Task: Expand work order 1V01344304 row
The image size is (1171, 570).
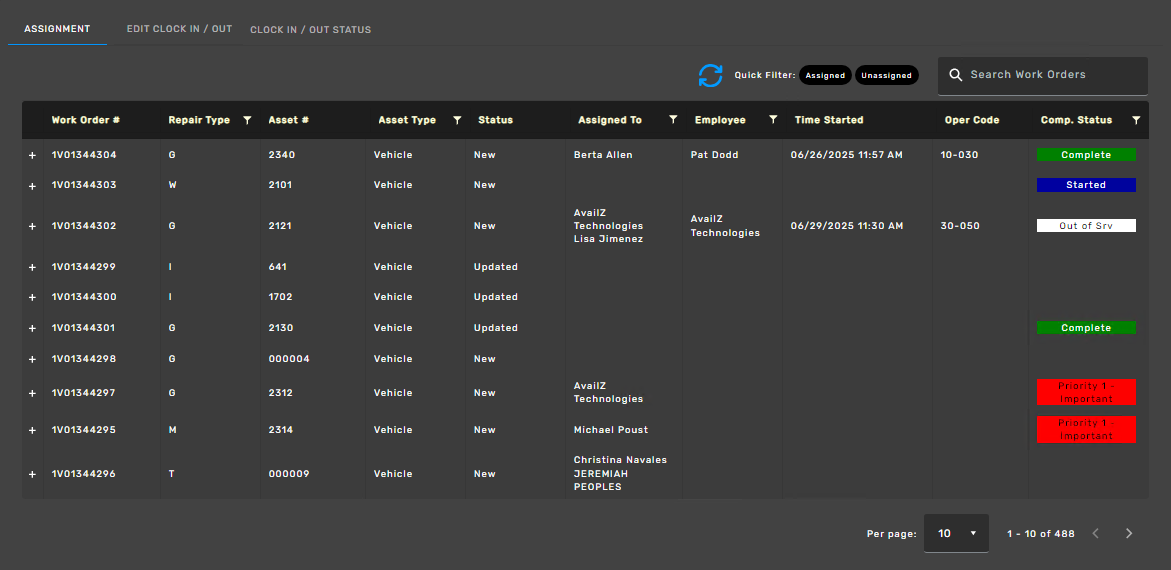Action: [32, 156]
